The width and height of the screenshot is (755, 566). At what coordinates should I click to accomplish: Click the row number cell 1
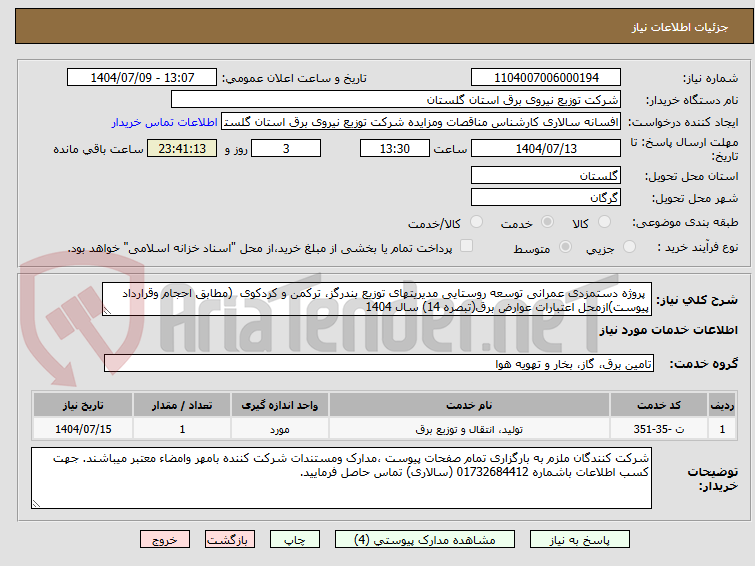722,429
